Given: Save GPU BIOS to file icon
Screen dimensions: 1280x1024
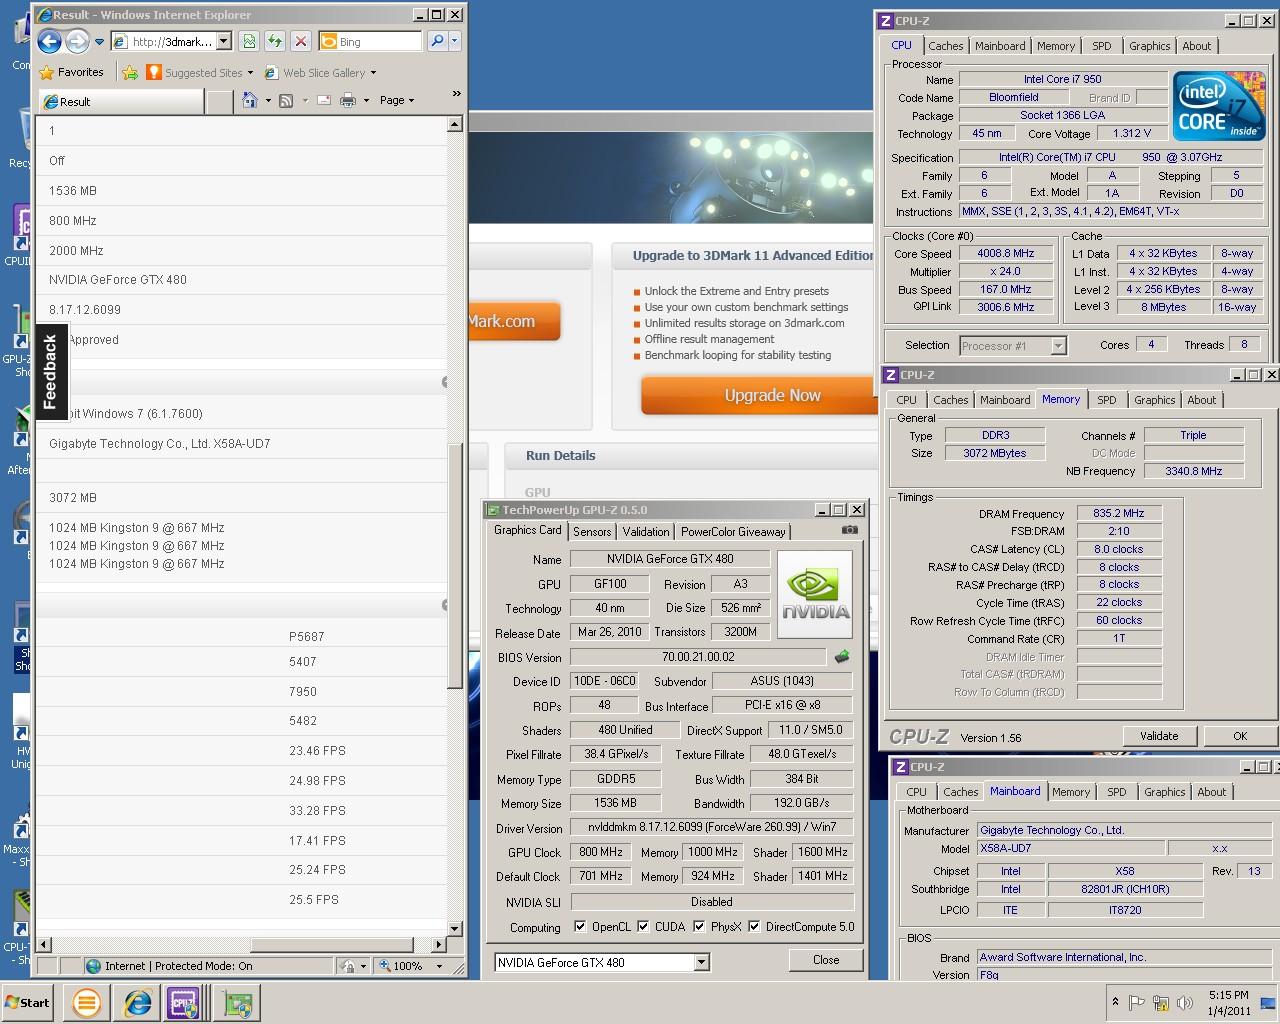Looking at the screenshot, I should pos(842,657).
